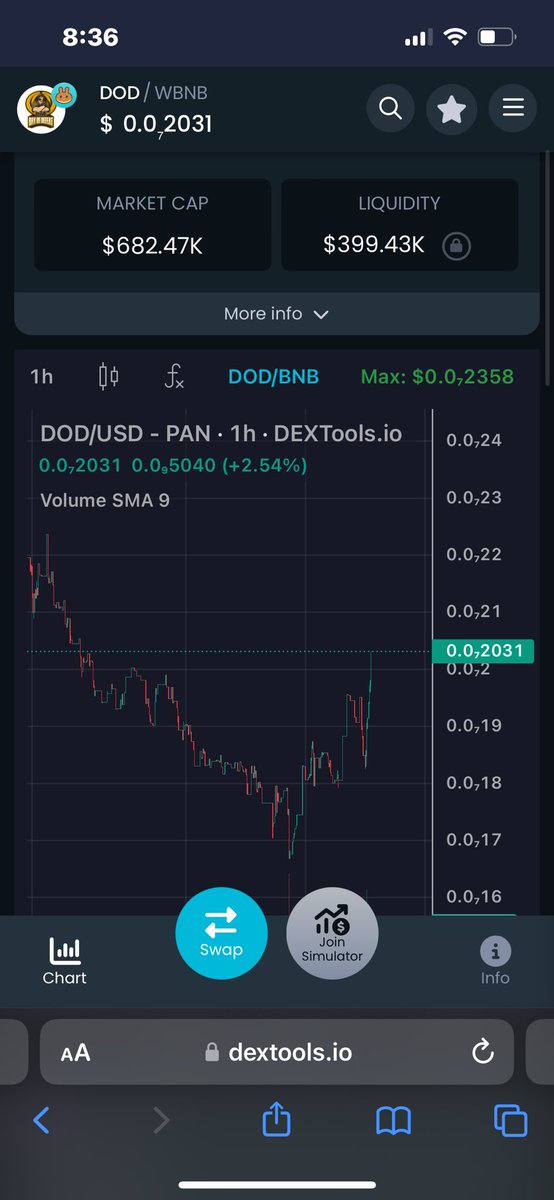The width and height of the screenshot is (554, 1200).
Task: Tap the Swap button
Action: pos(221,933)
